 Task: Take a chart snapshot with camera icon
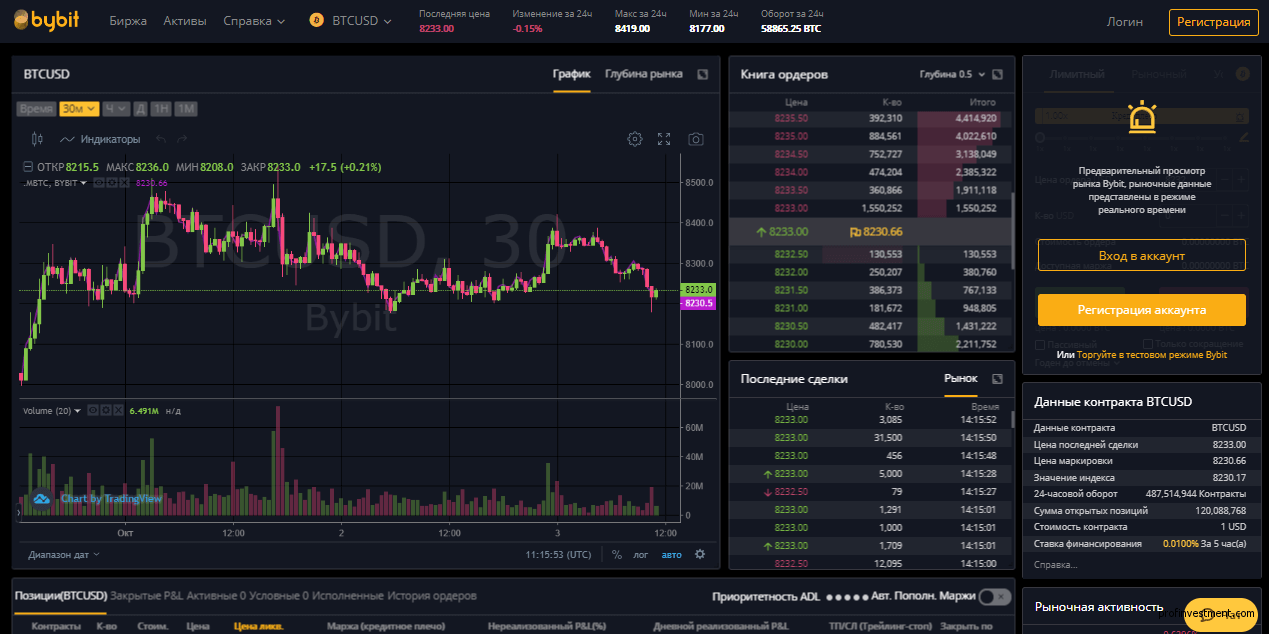[x=696, y=139]
